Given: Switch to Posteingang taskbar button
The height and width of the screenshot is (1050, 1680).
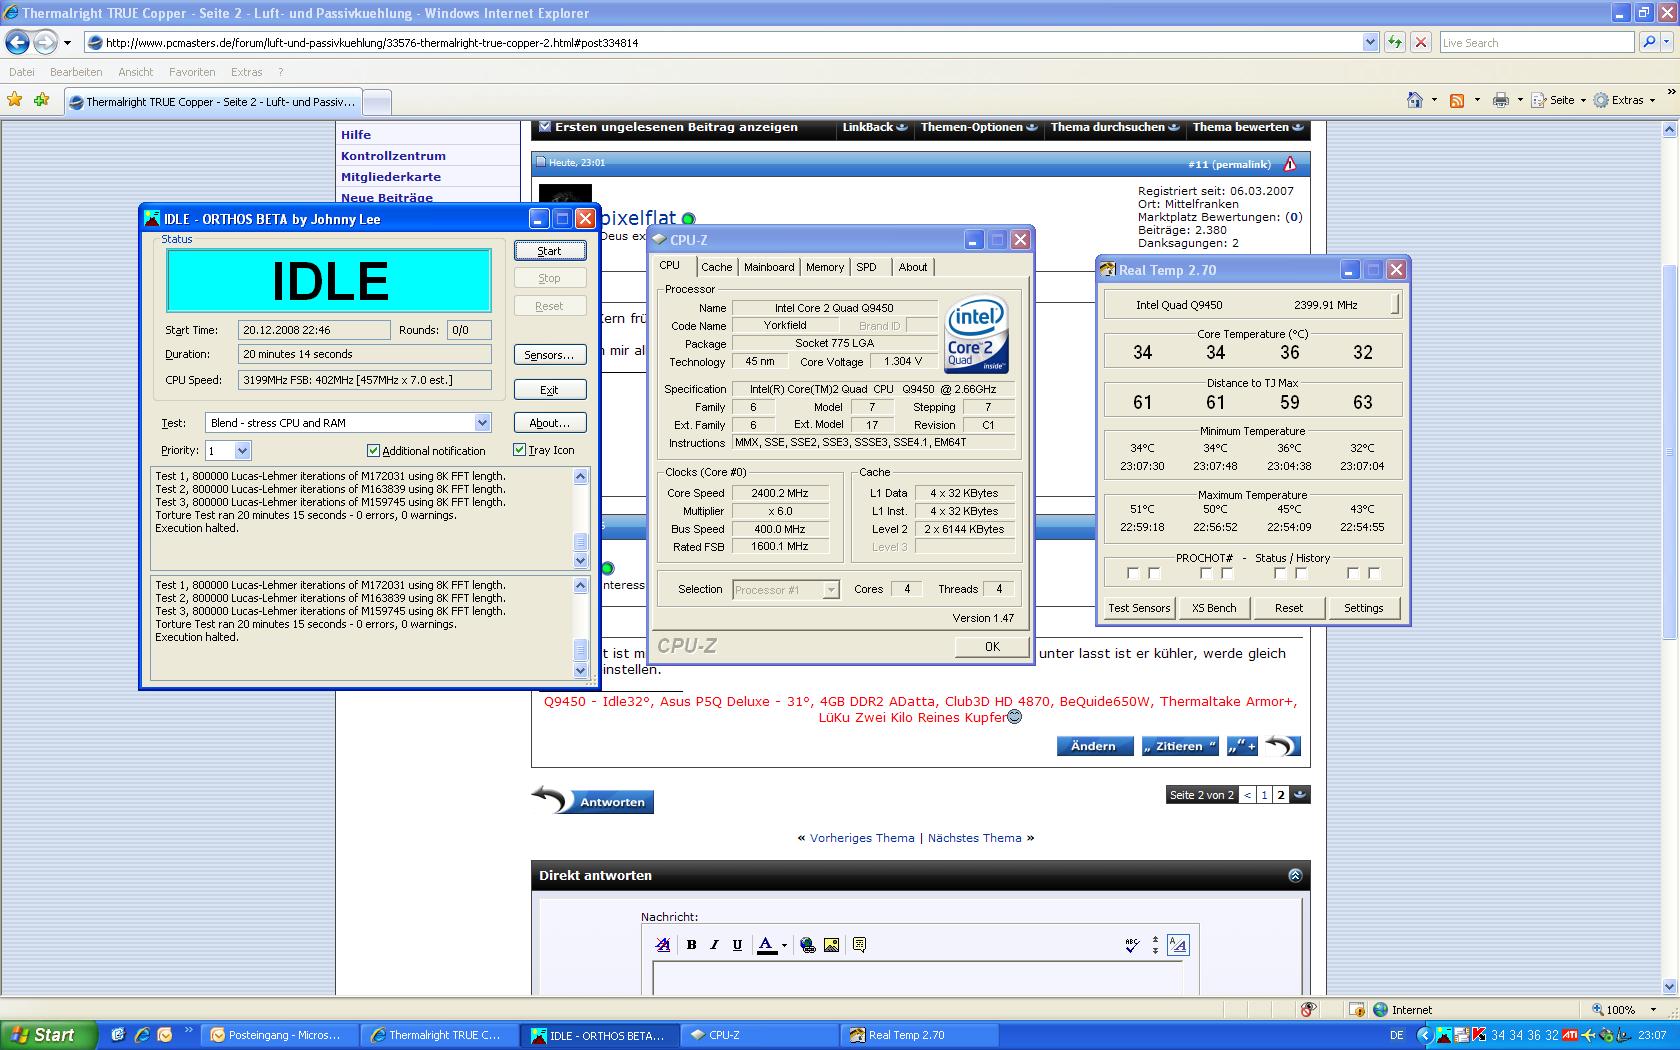Looking at the screenshot, I should coord(278,1035).
